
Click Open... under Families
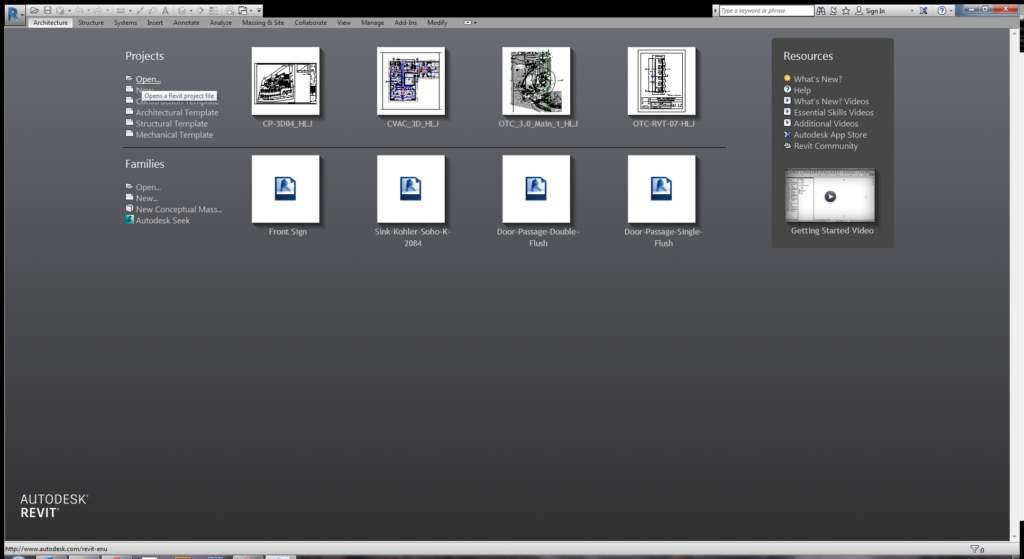pos(148,187)
